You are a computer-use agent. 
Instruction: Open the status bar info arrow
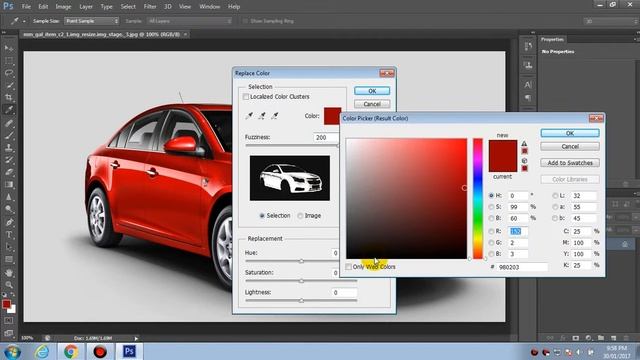(x=136, y=338)
